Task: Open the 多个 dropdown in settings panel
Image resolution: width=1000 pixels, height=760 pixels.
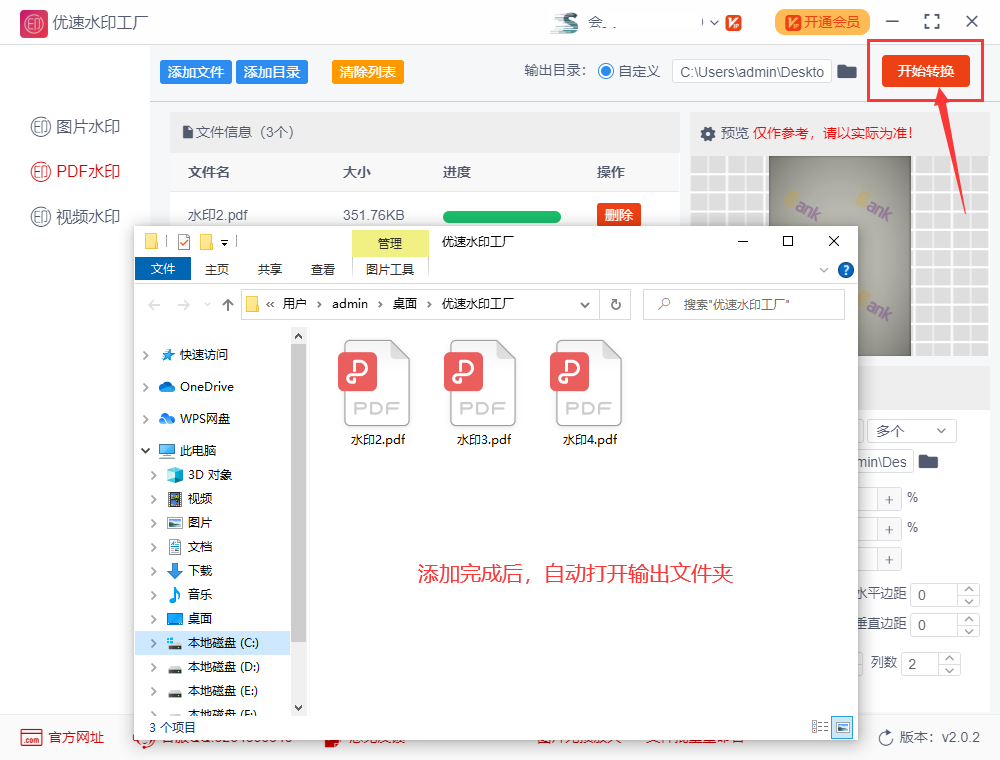Action: pos(911,431)
